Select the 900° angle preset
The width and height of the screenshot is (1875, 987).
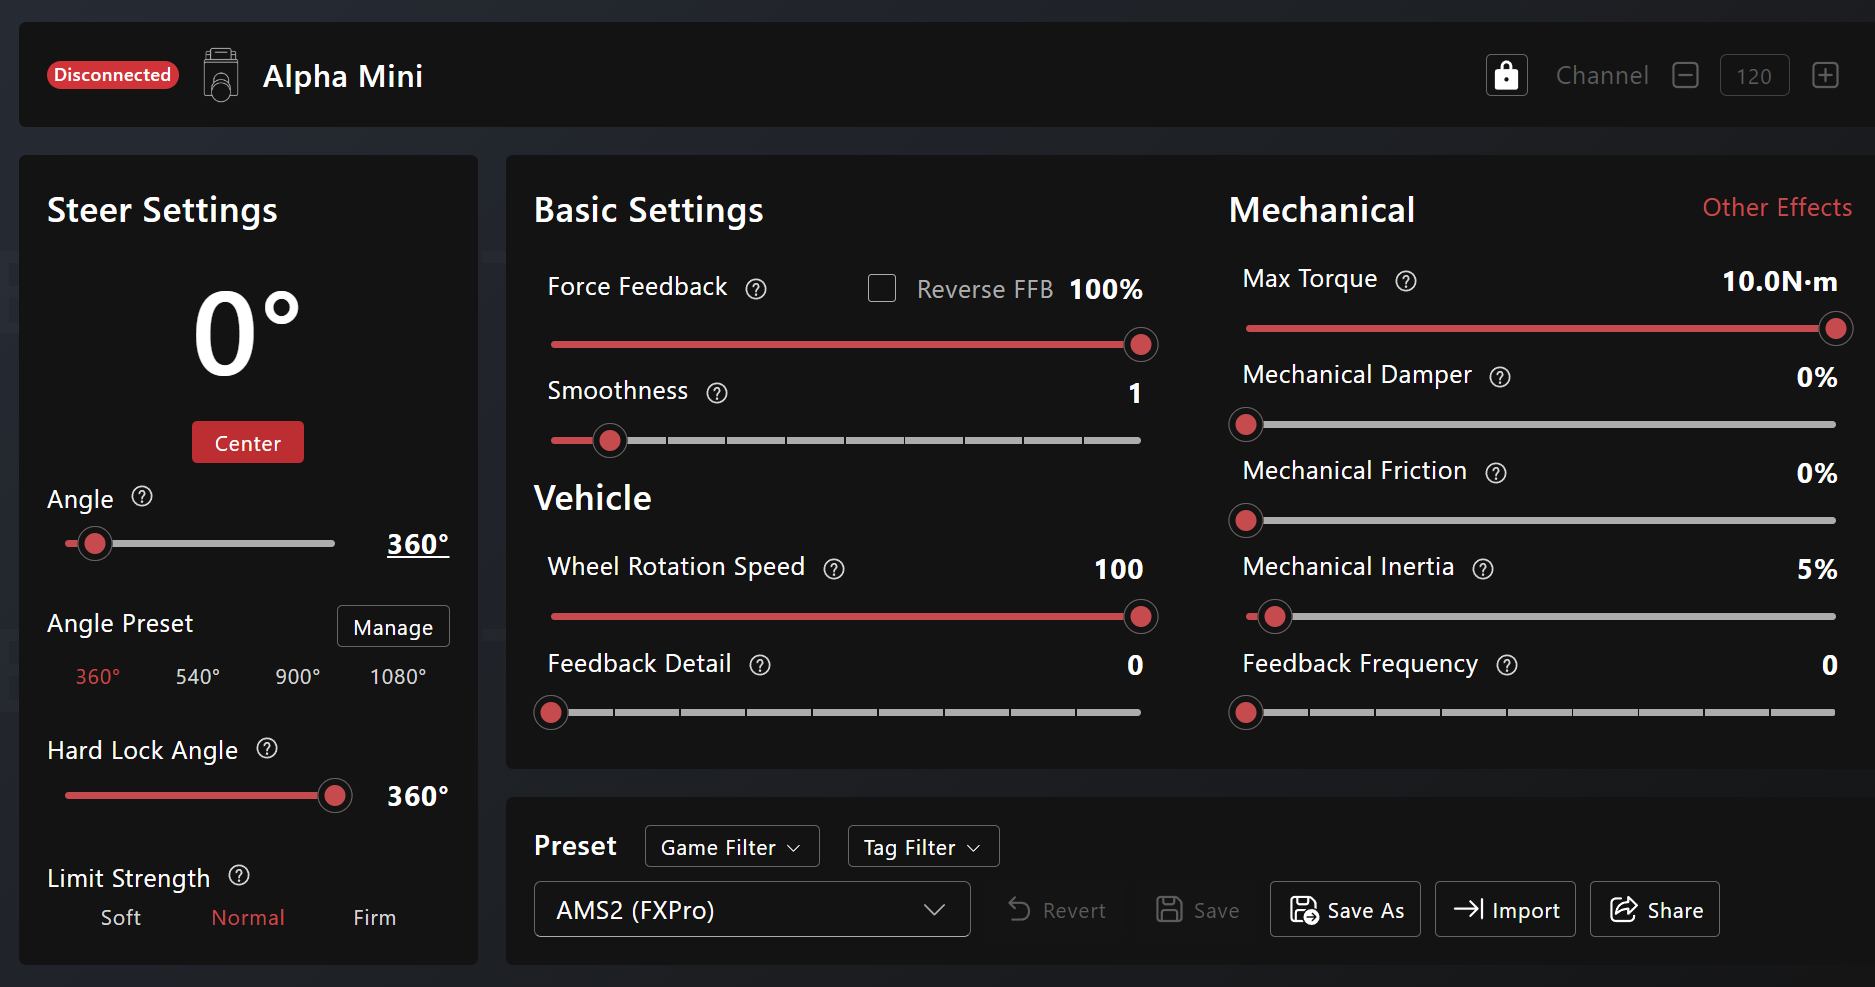point(298,677)
